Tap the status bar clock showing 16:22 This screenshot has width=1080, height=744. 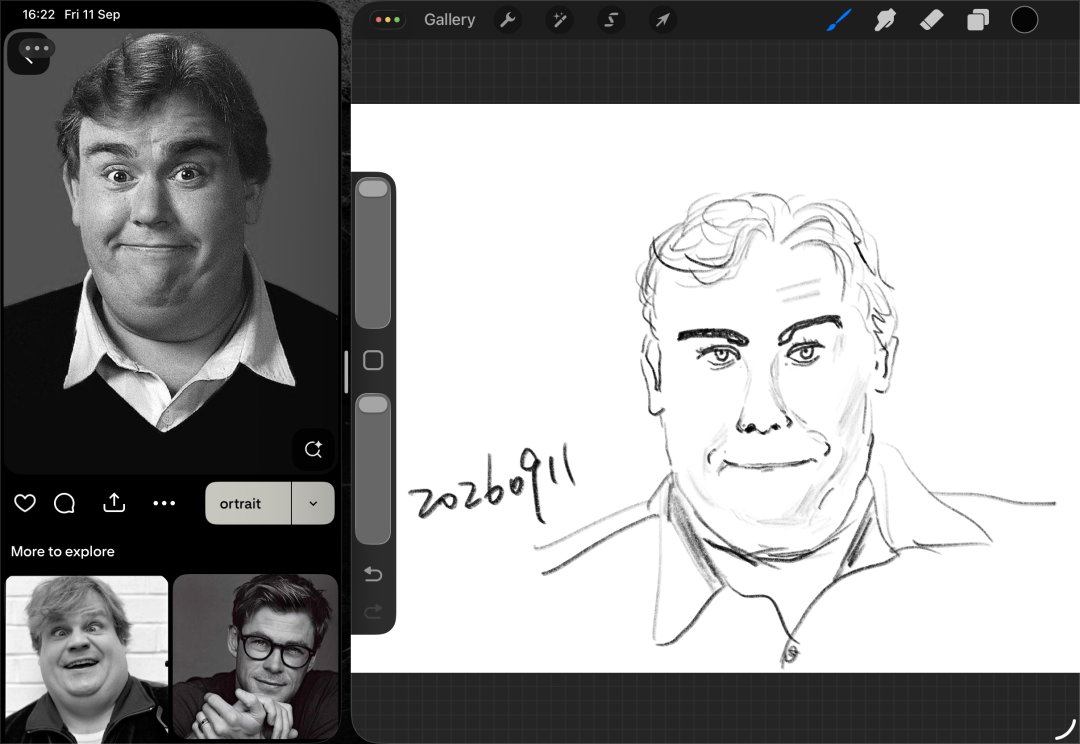39,14
